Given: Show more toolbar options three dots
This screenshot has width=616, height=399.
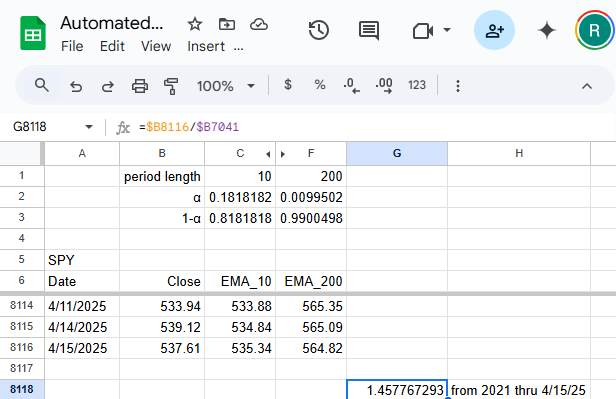Looking at the screenshot, I should [458, 86].
